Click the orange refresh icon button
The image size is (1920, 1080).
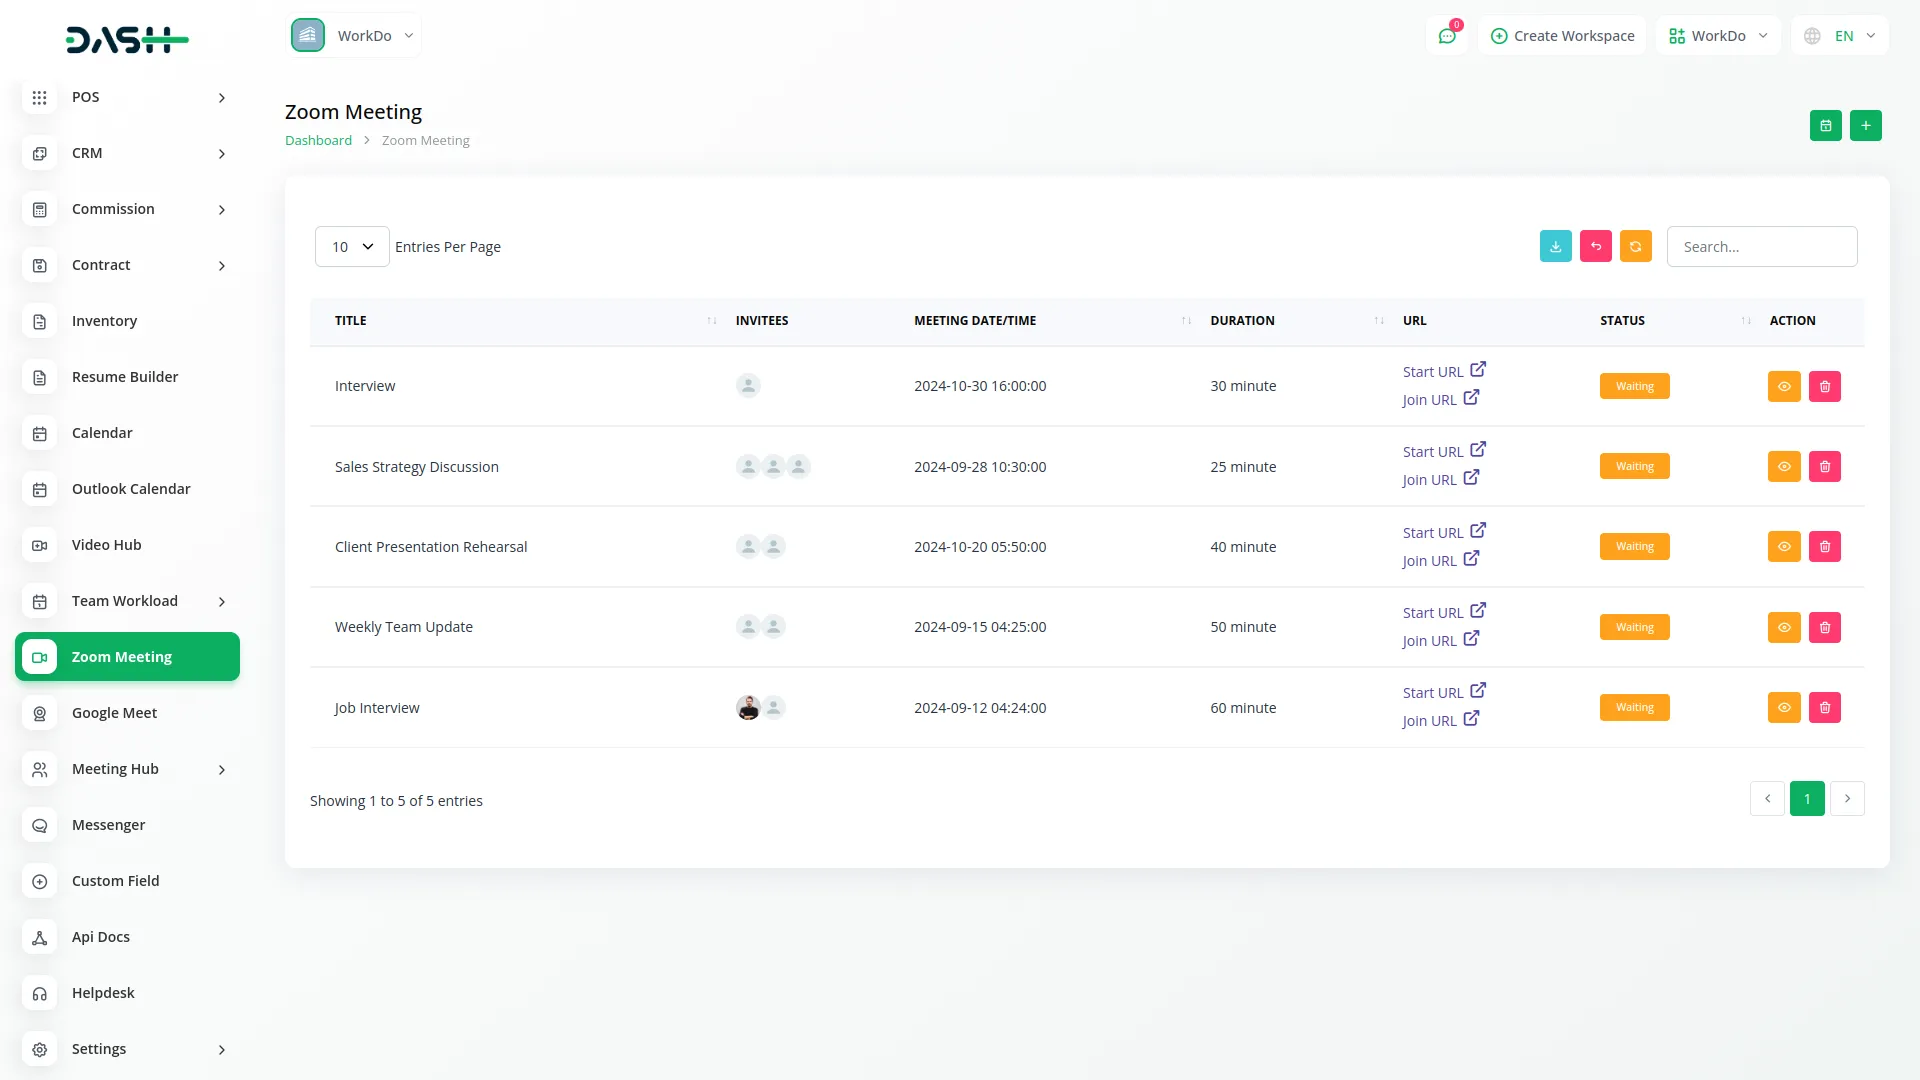(x=1635, y=247)
